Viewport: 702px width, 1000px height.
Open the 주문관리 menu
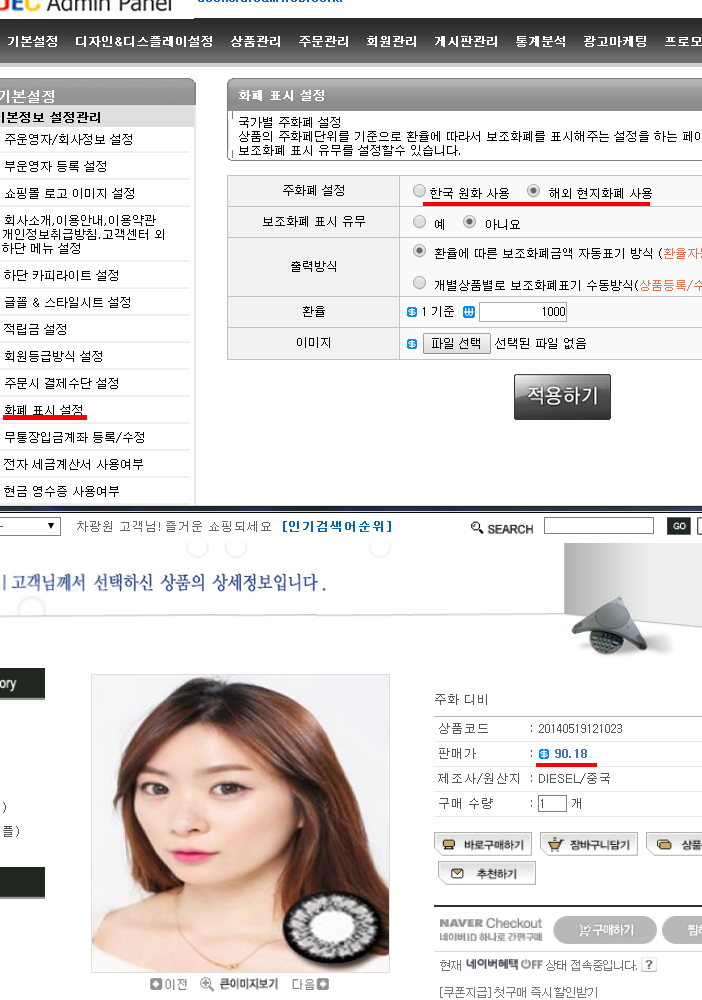[324, 41]
